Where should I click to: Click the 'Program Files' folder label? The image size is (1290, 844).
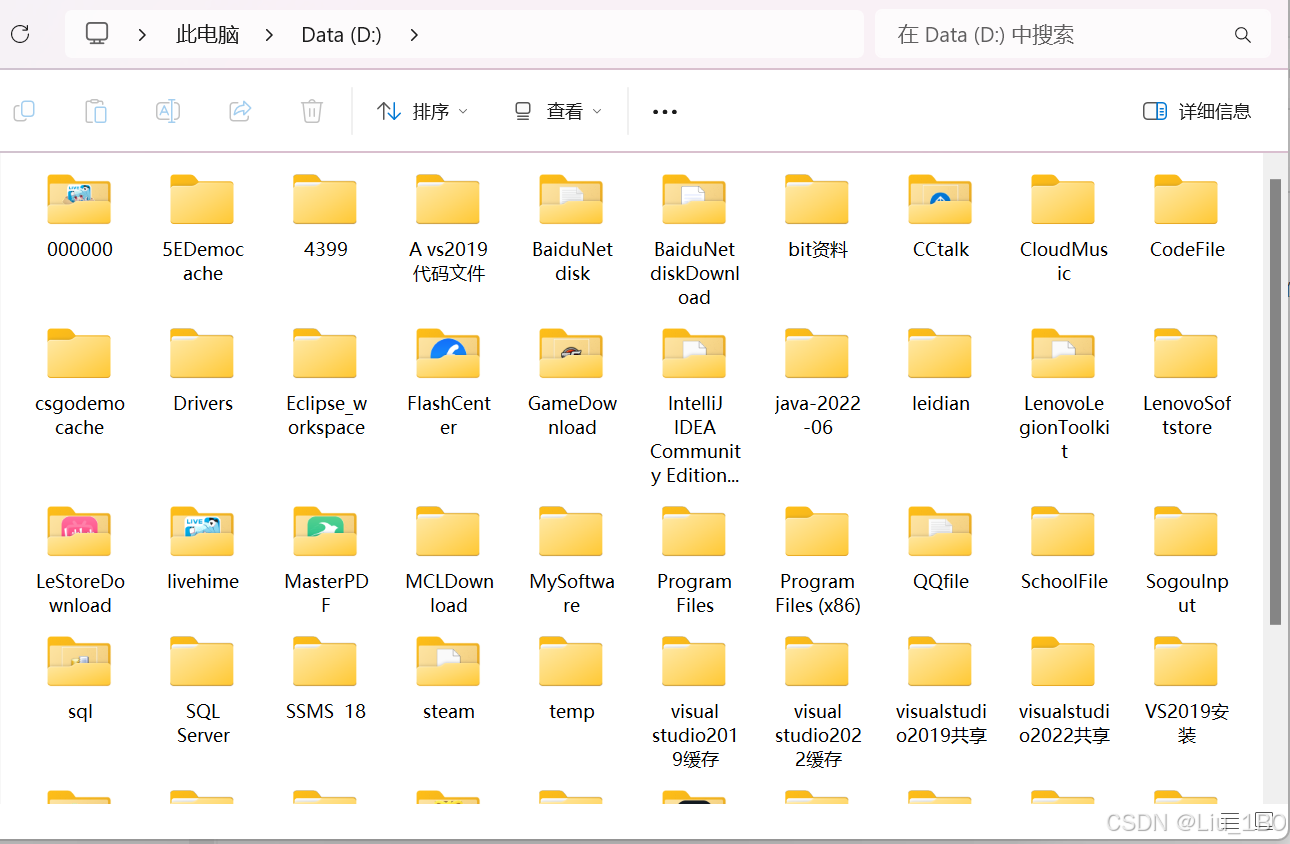(695, 594)
